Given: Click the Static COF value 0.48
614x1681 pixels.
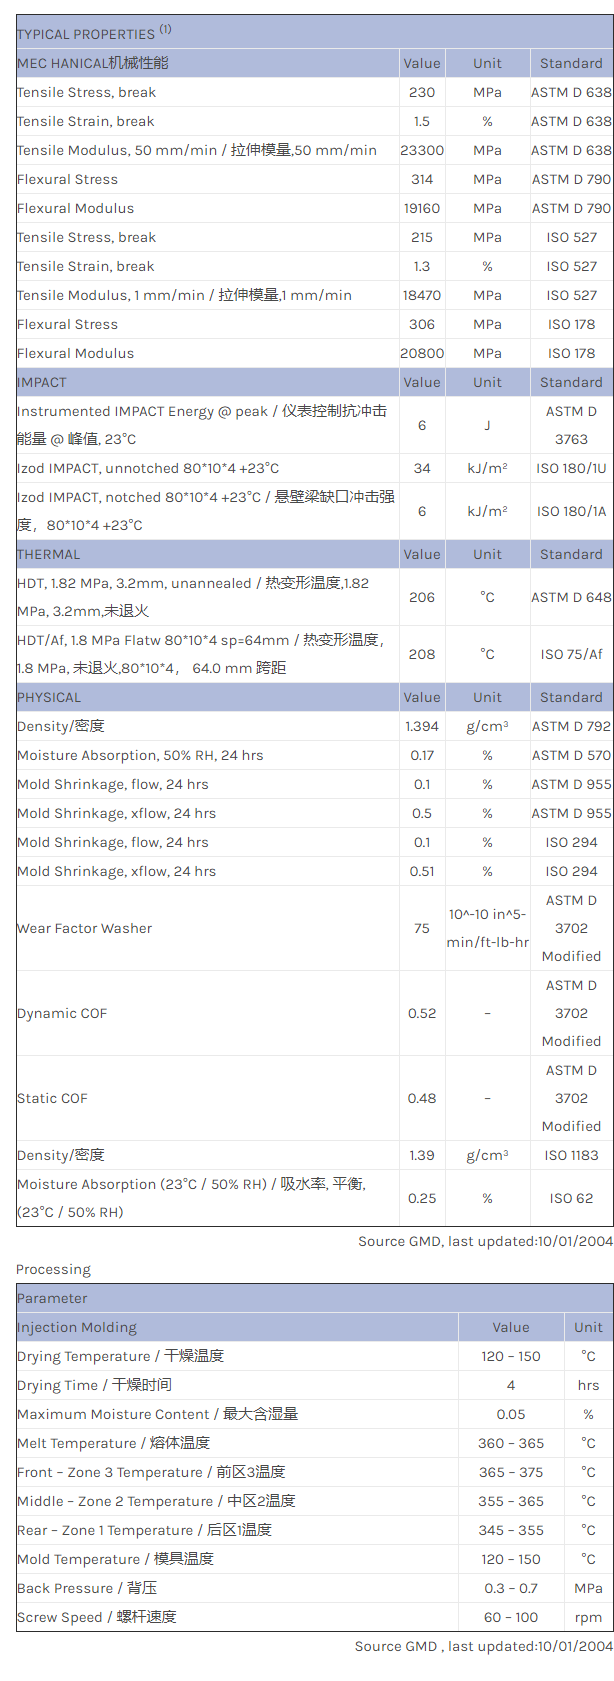Looking at the screenshot, I should [x=422, y=1098].
